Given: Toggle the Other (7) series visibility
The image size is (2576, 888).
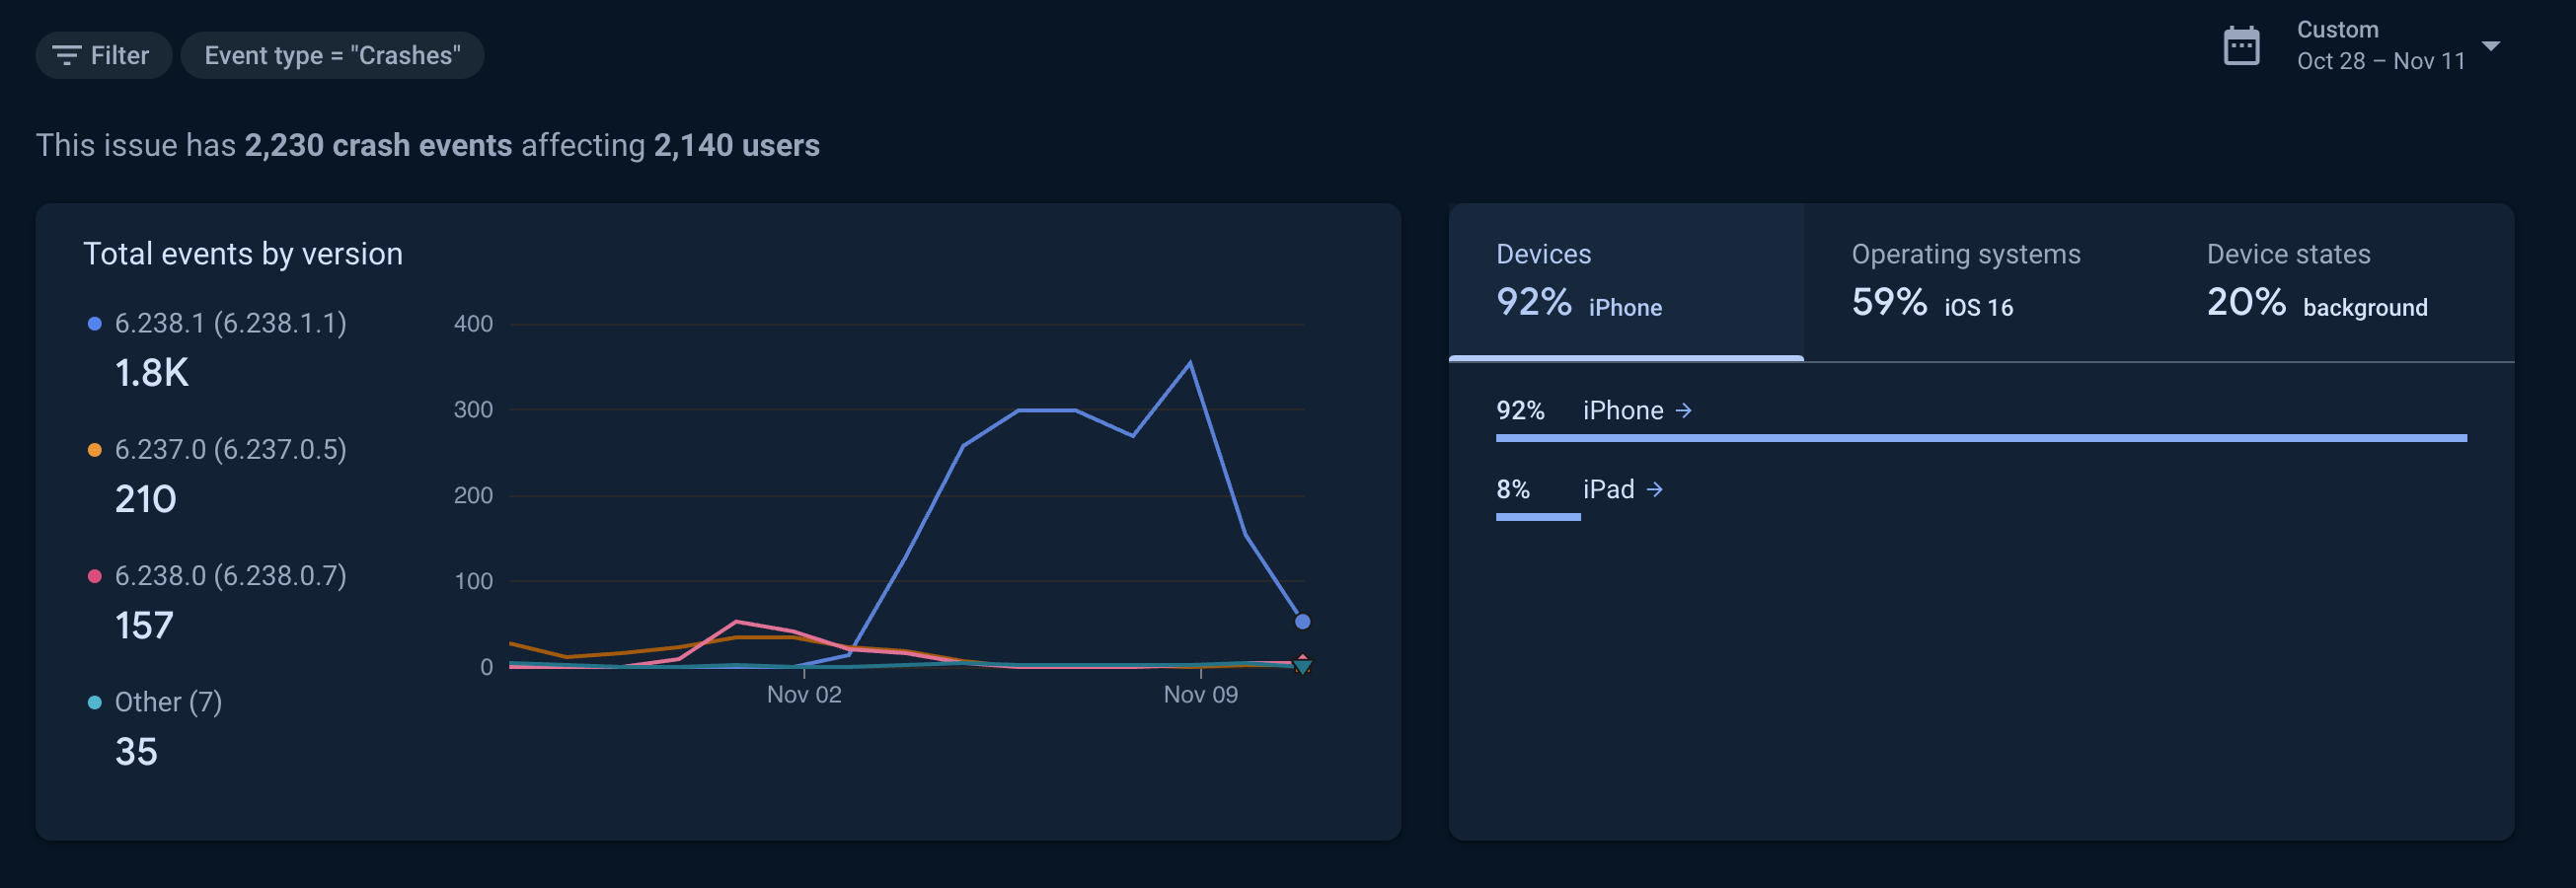Looking at the screenshot, I should coord(167,701).
